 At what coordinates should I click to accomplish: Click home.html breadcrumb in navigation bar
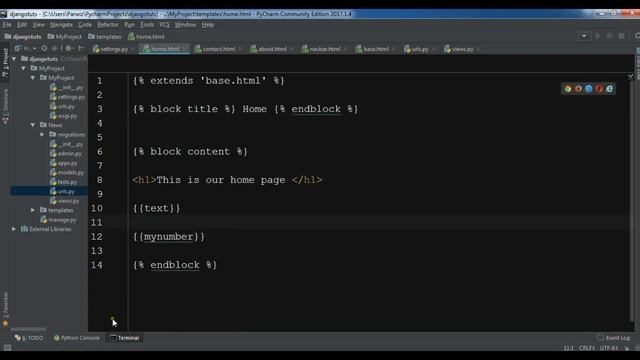tap(146, 36)
